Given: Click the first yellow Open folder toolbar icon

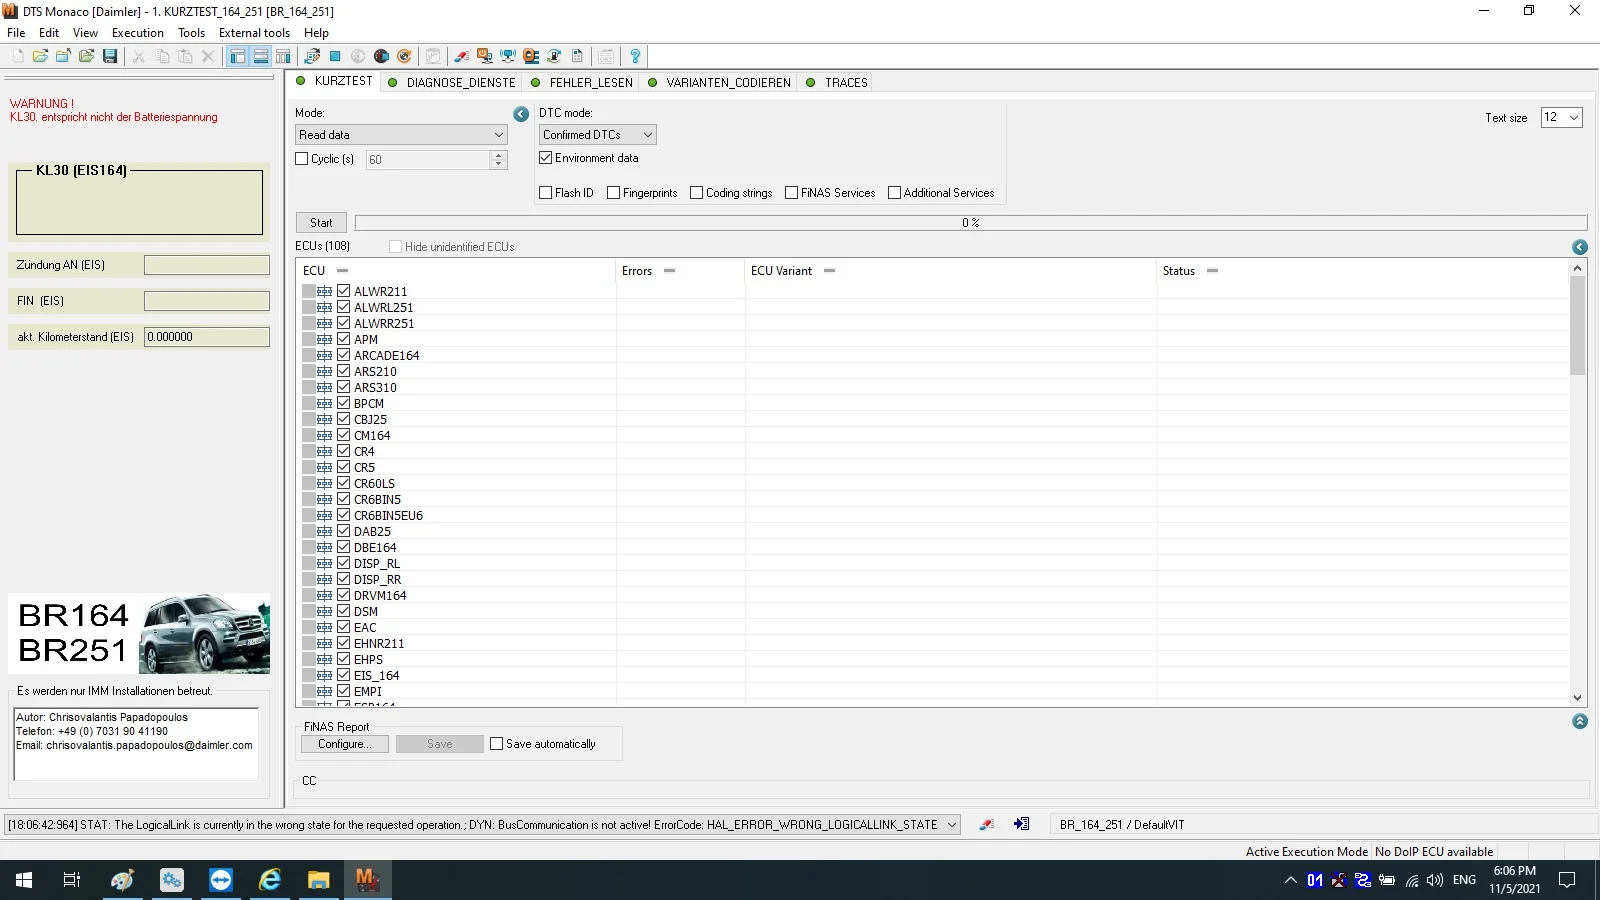Looking at the screenshot, I should click(x=40, y=56).
